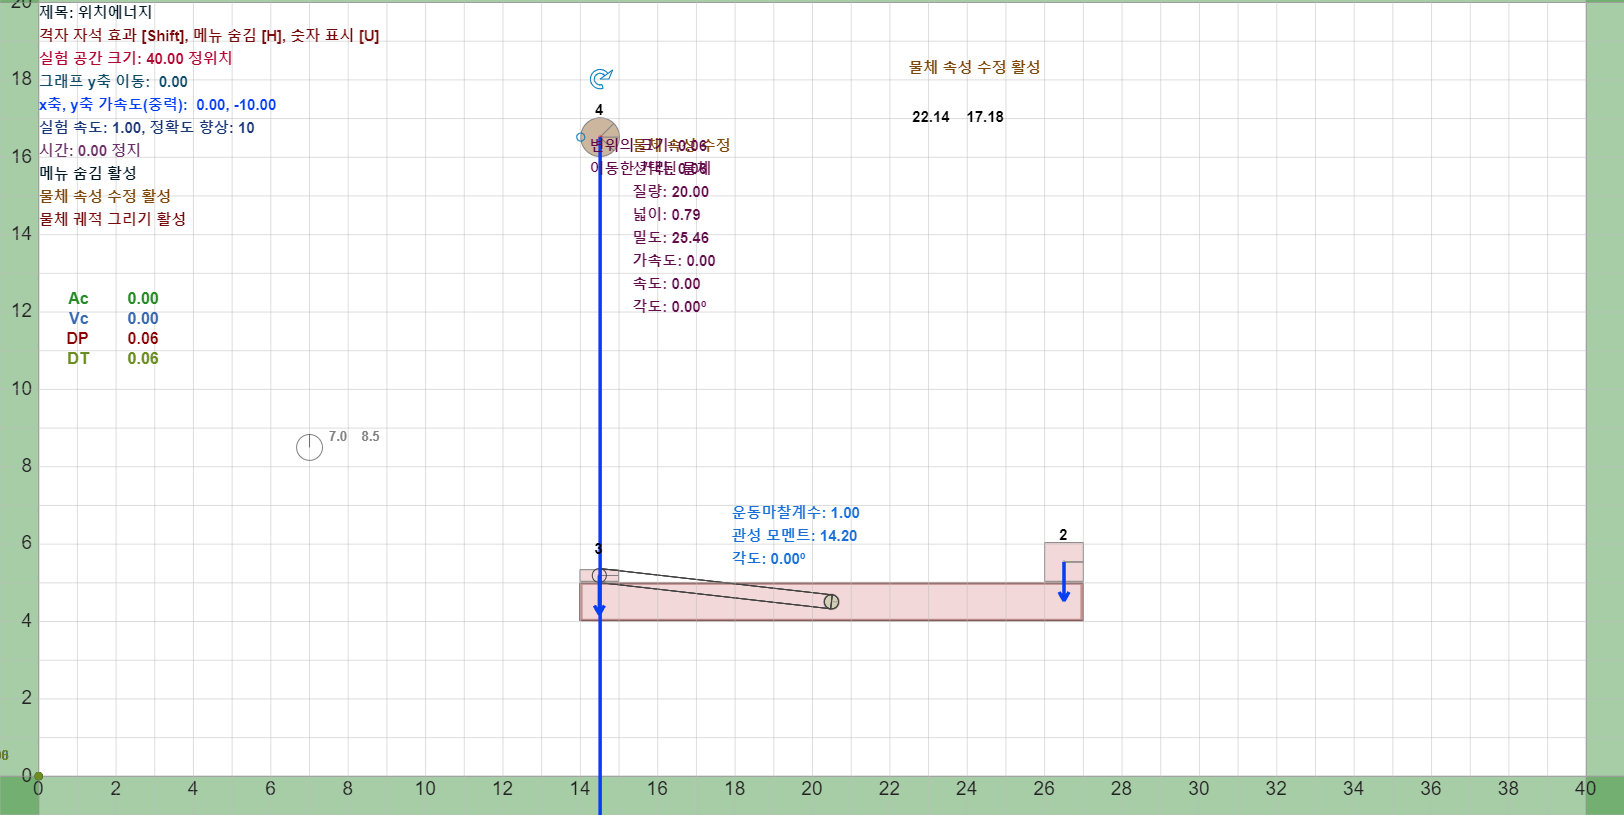Click the '운동마찰계수: 1.00' friction value
1624x815 pixels.
[796, 512]
